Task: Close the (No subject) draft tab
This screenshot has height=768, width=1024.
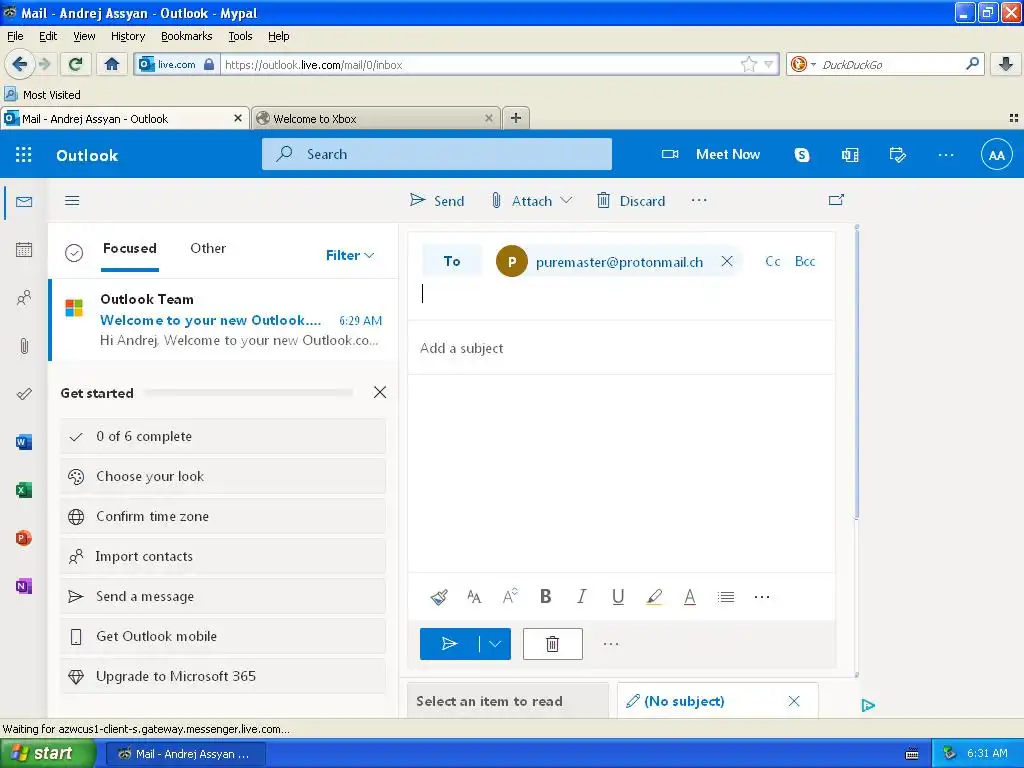Action: [794, 701]
